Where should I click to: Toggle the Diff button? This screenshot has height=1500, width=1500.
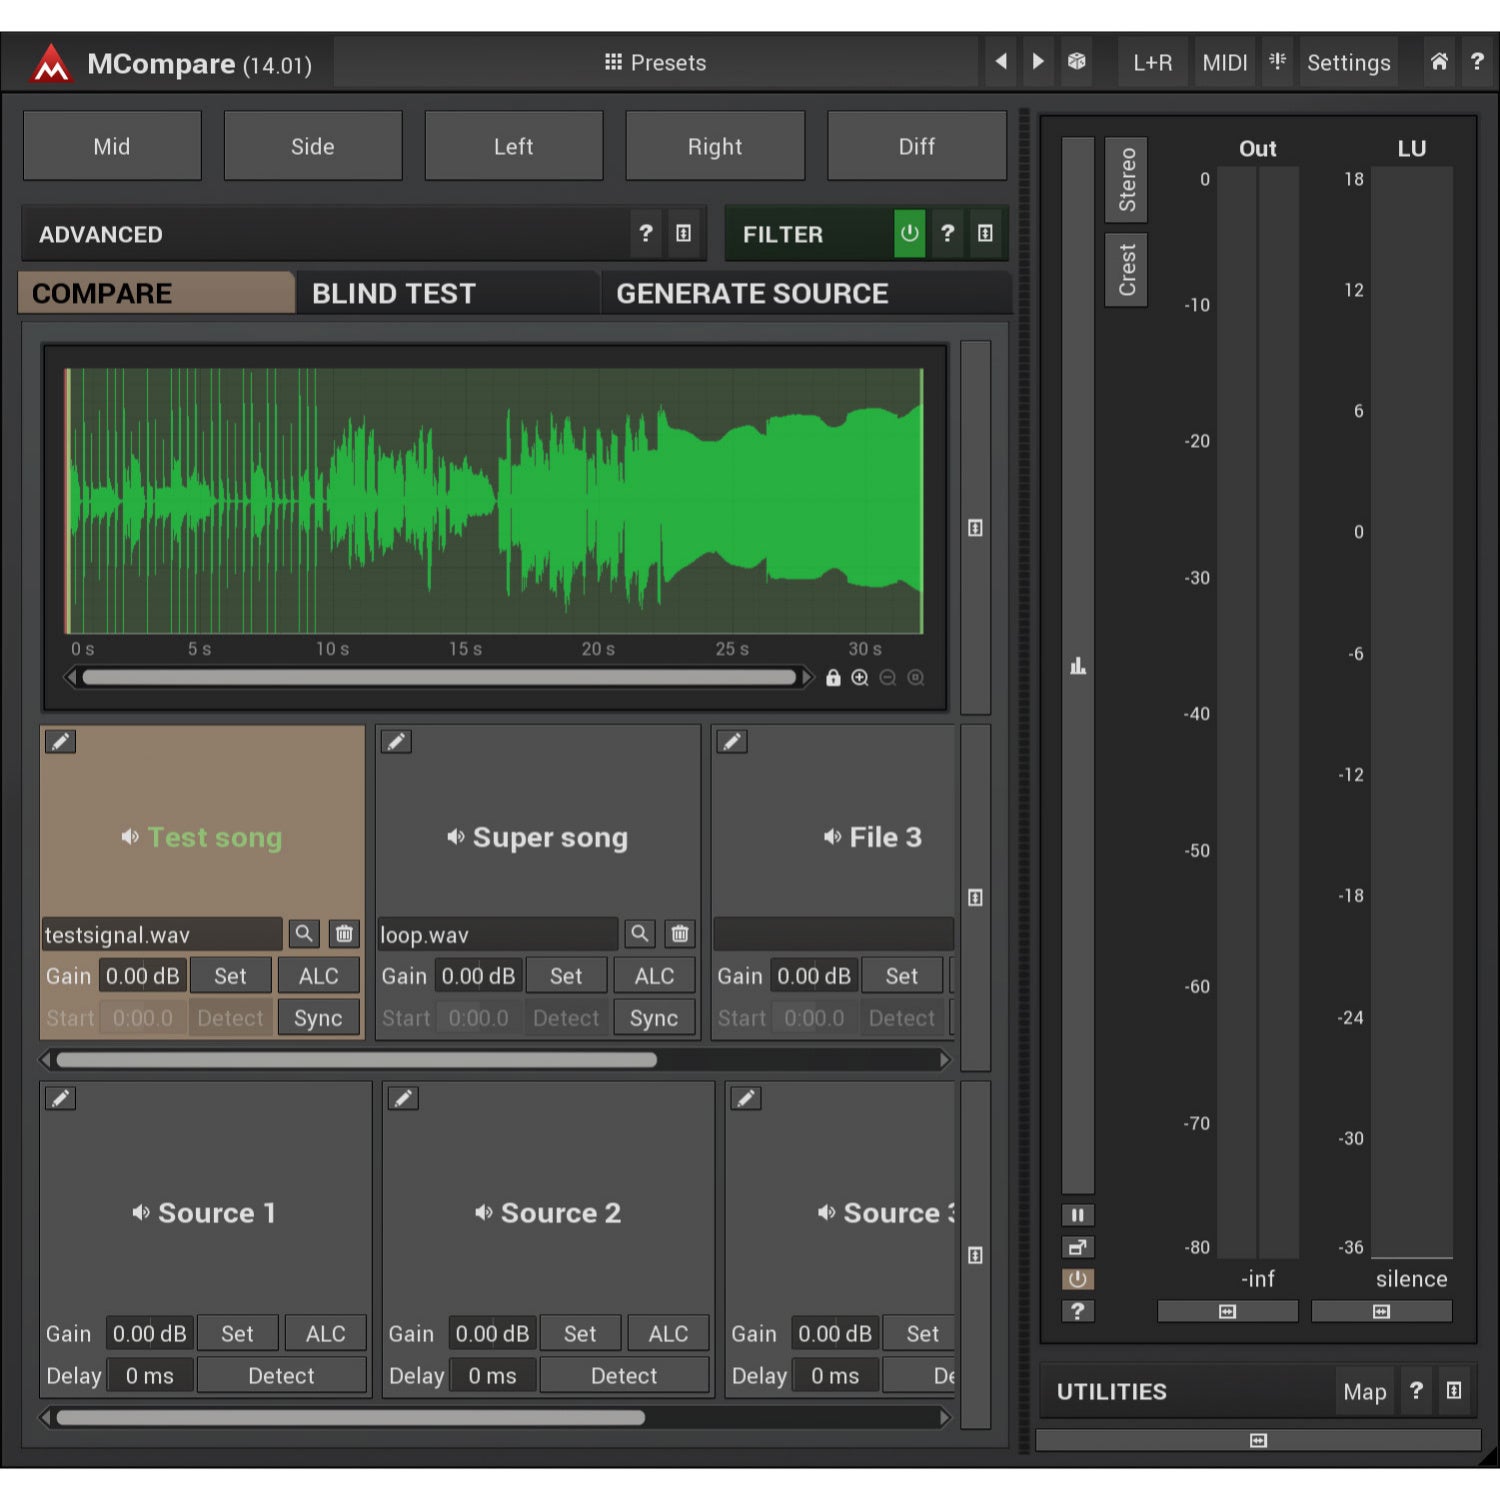pos(916,146)
